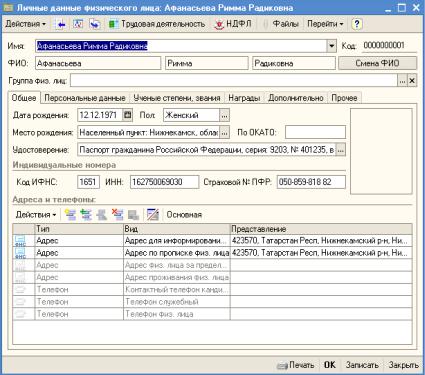Click the Дата рождения field
The height and width of the screenshot is (375, 425).
100,115
